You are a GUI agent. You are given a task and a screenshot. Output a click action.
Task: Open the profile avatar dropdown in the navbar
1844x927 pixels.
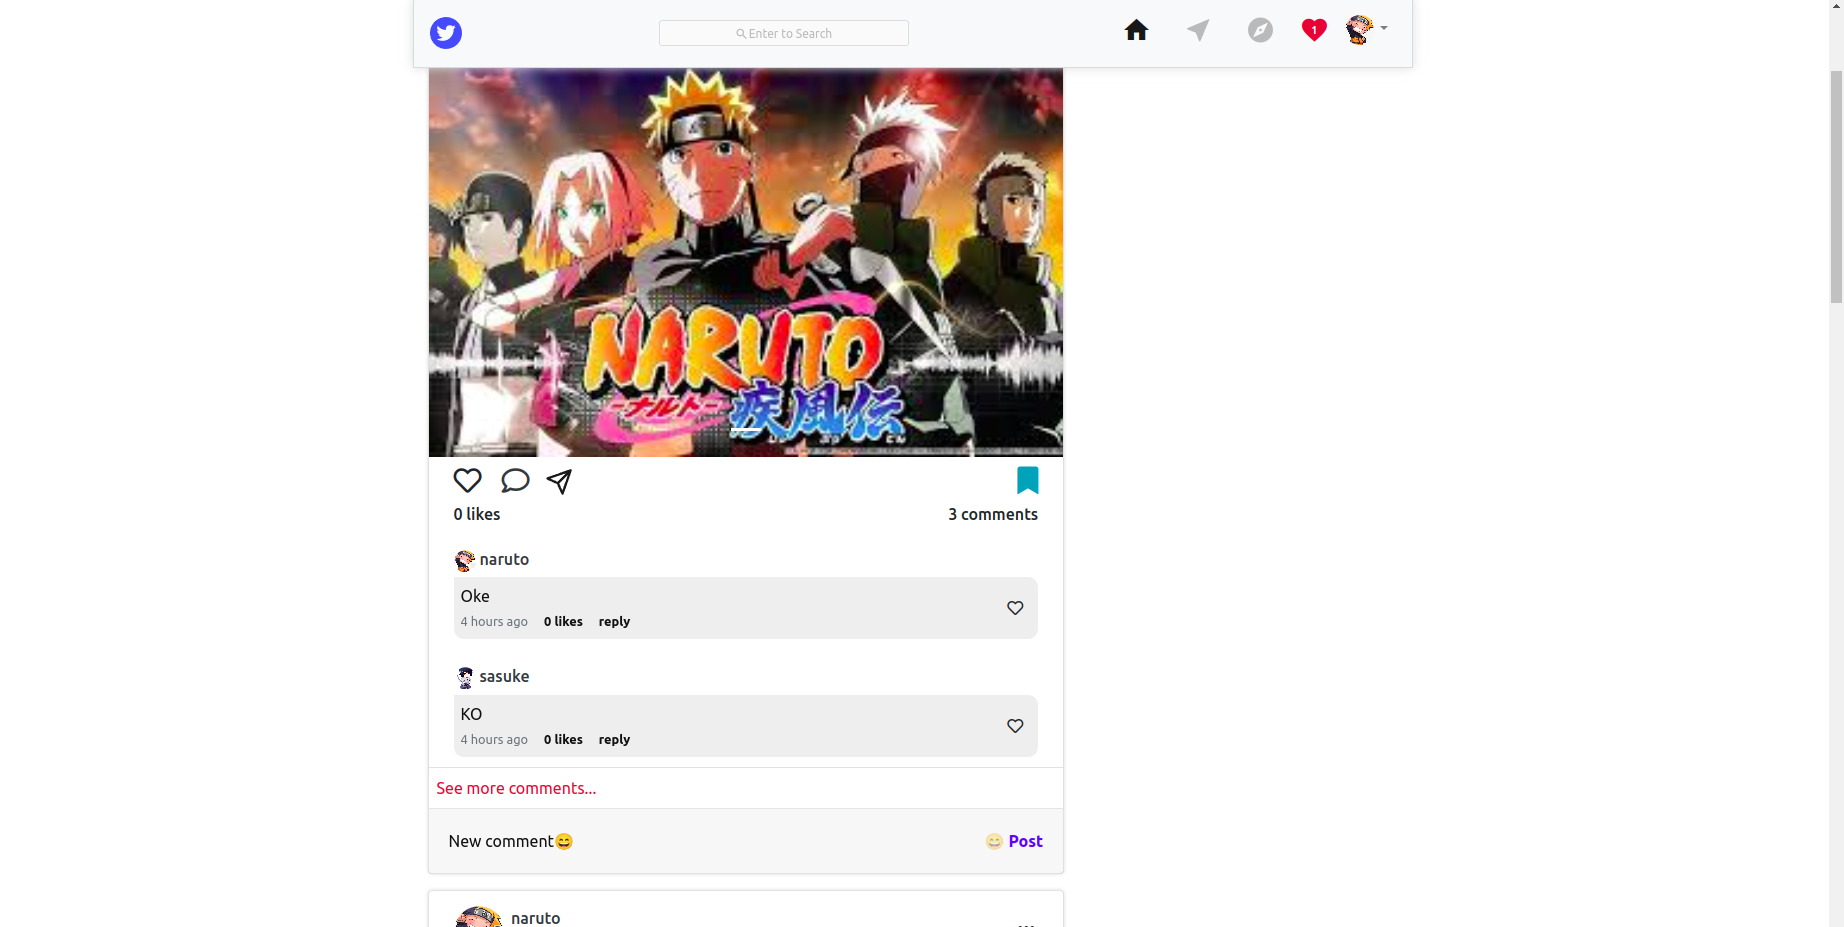coord(1366,30)
